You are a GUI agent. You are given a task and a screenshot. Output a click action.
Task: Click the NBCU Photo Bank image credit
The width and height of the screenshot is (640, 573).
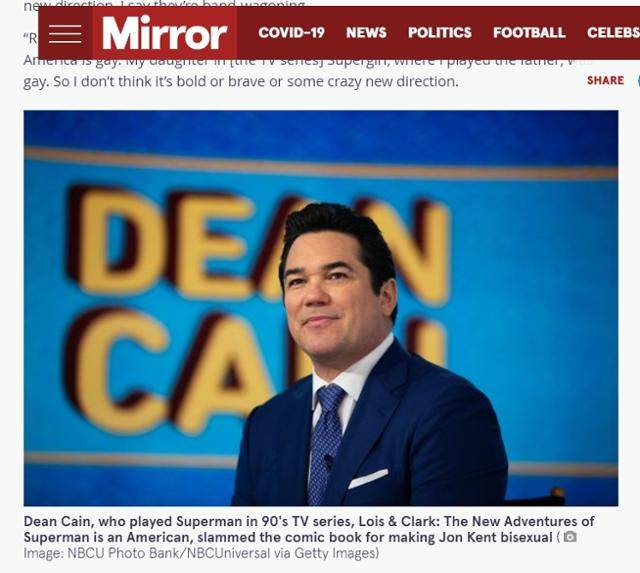point(201,553)
